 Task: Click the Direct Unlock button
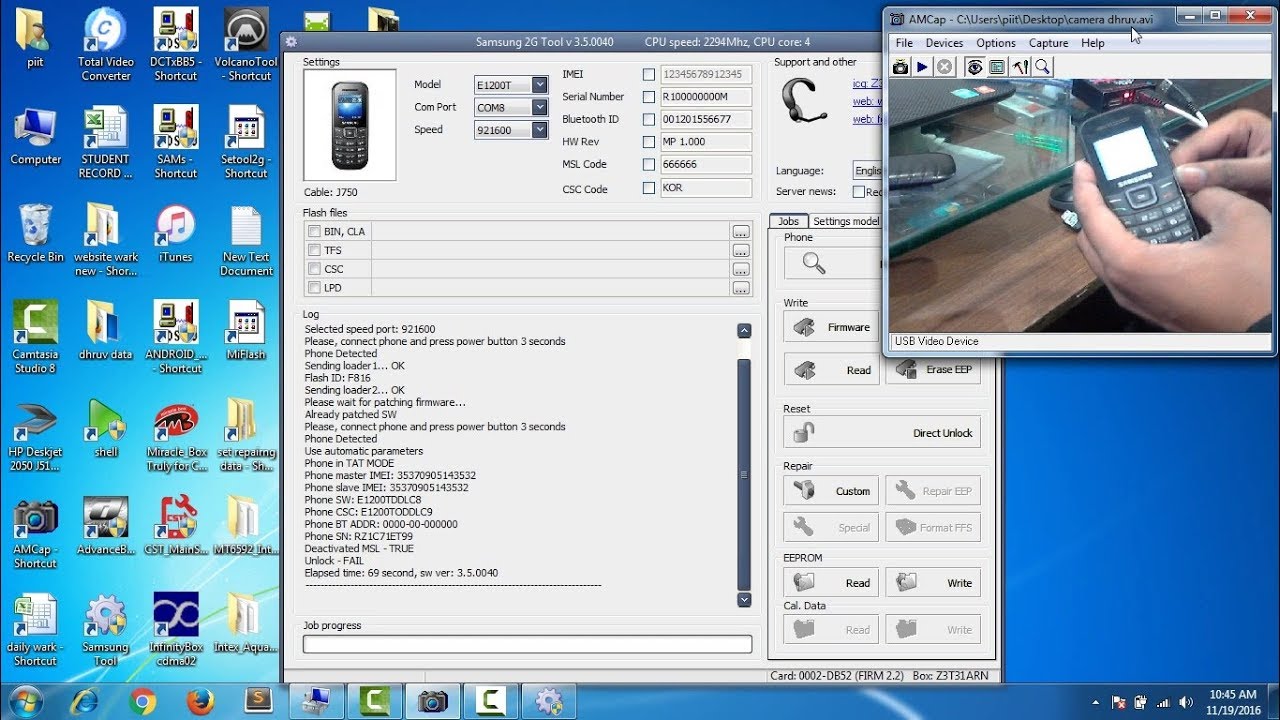882,433
